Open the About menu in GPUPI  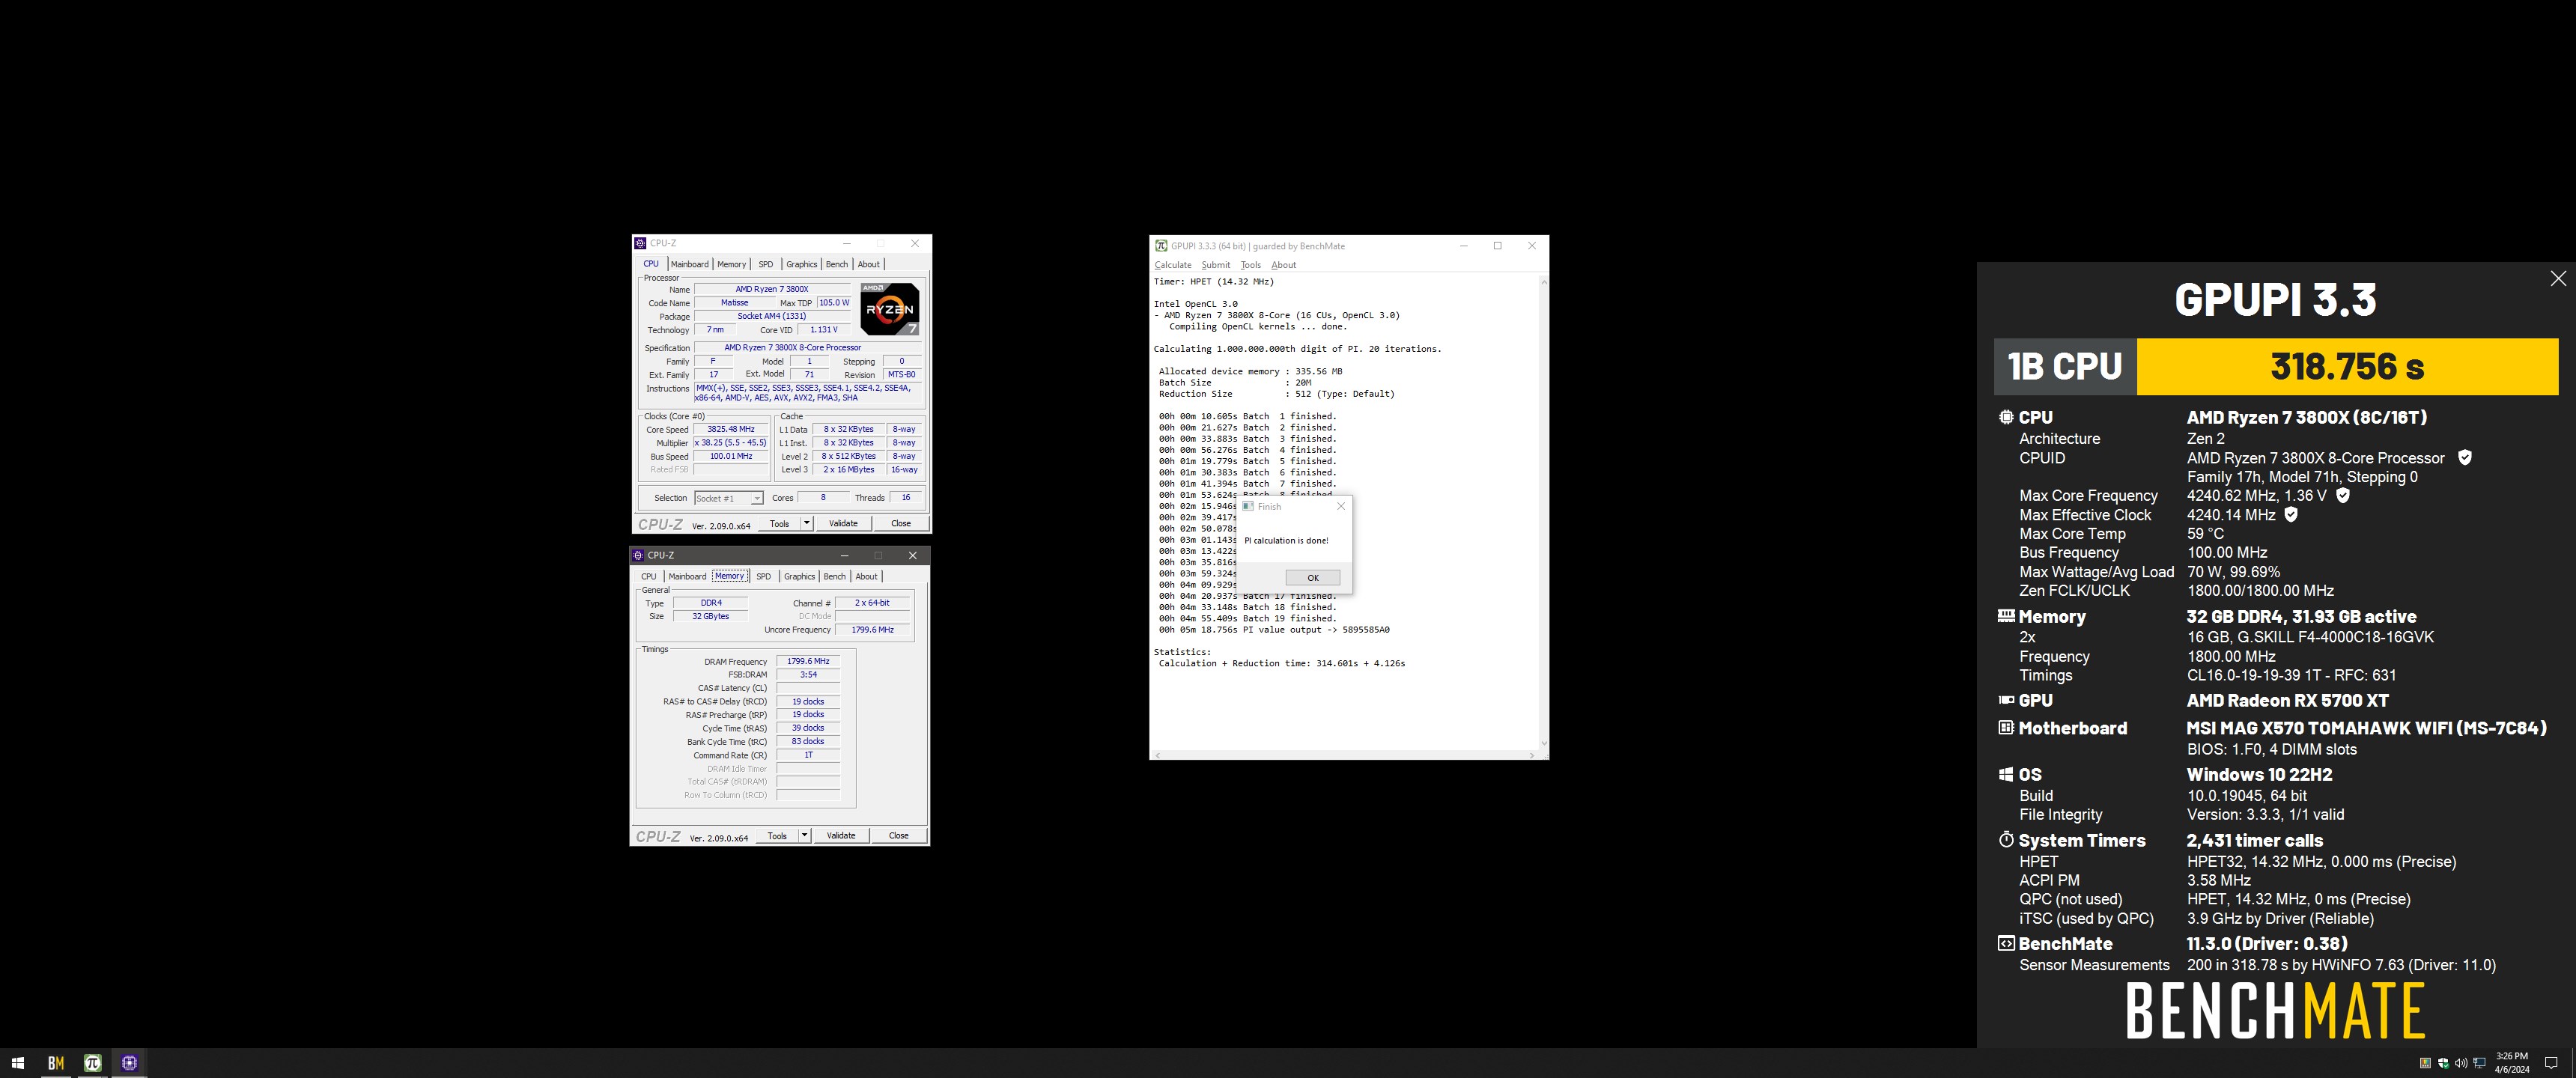(1284, 265)
